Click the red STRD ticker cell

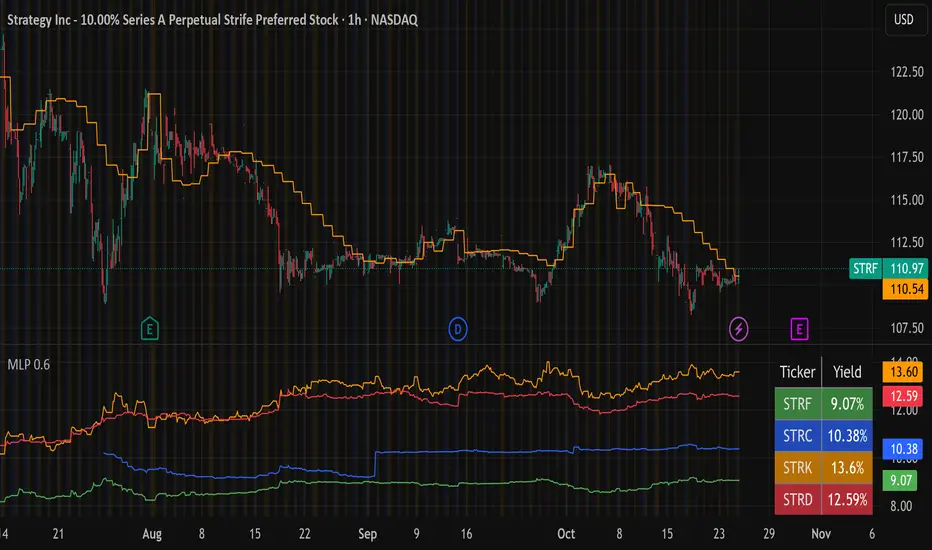point(798,497)
